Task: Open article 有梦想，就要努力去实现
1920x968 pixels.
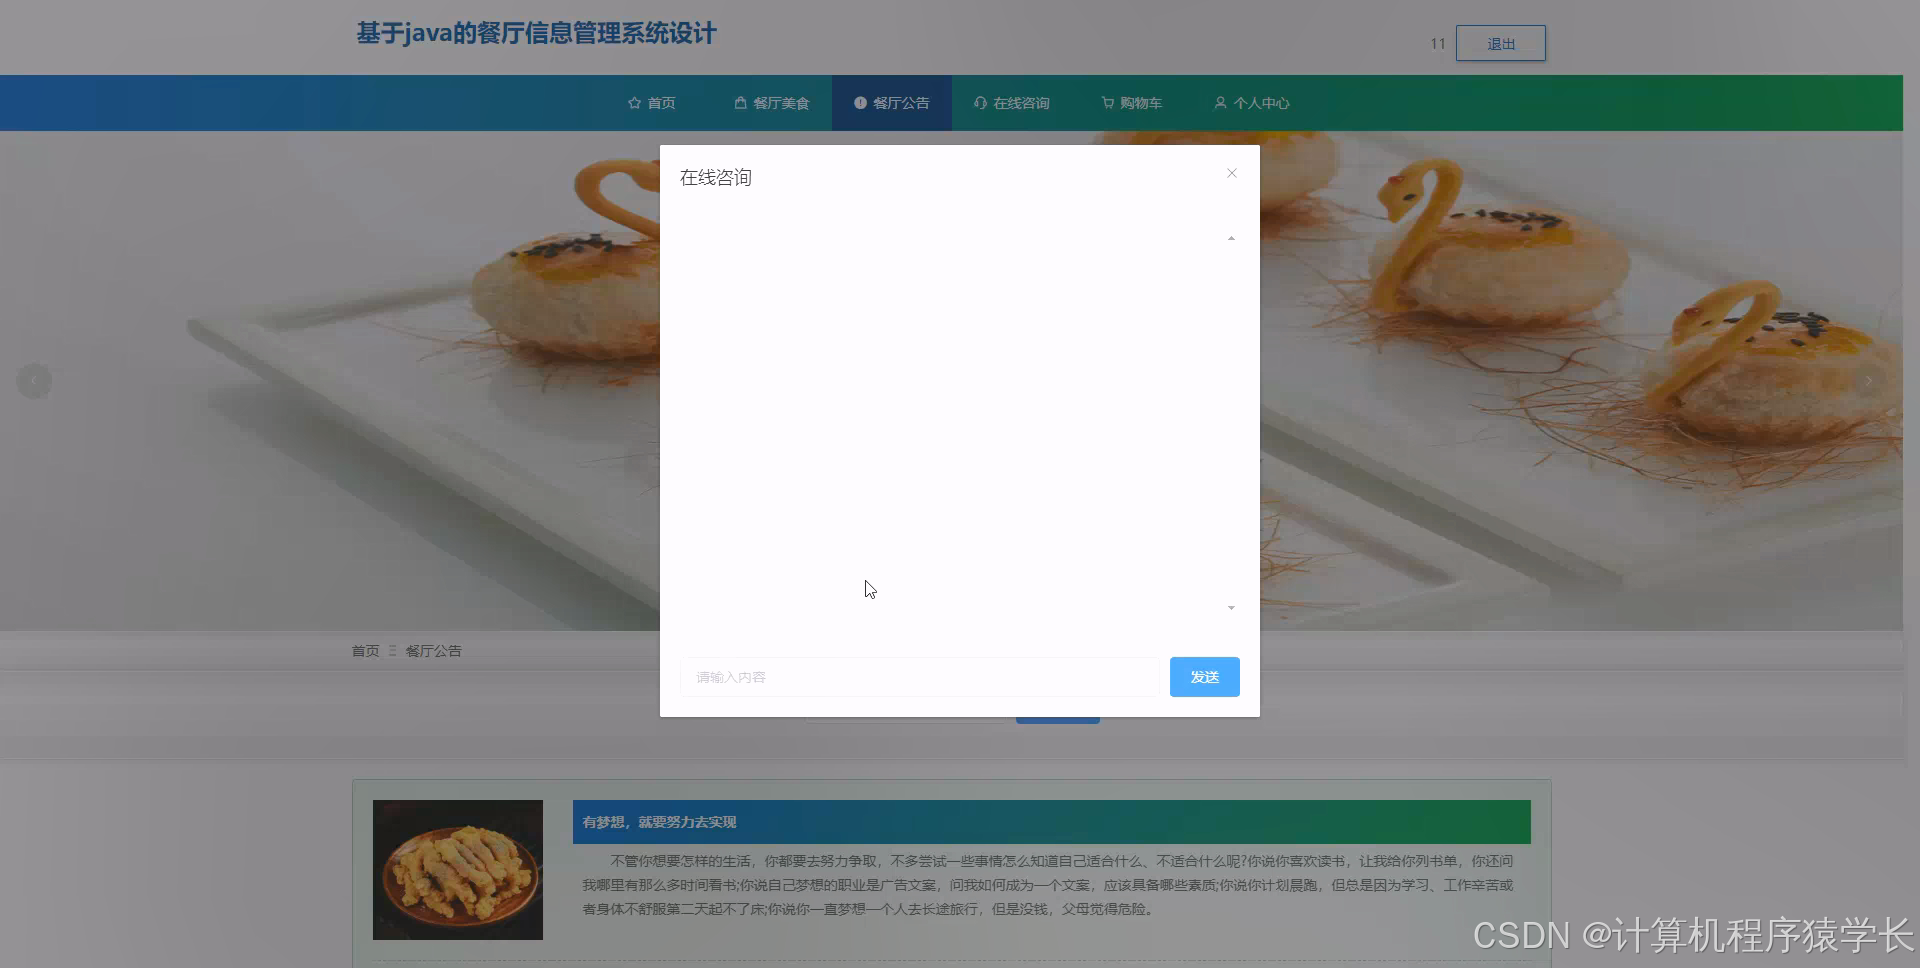Action: click(x=659, y=821)
